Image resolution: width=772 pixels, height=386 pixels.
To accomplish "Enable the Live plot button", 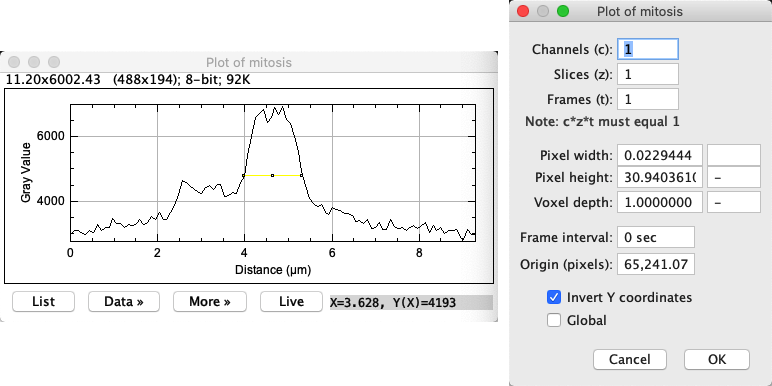I will [291, 301].
